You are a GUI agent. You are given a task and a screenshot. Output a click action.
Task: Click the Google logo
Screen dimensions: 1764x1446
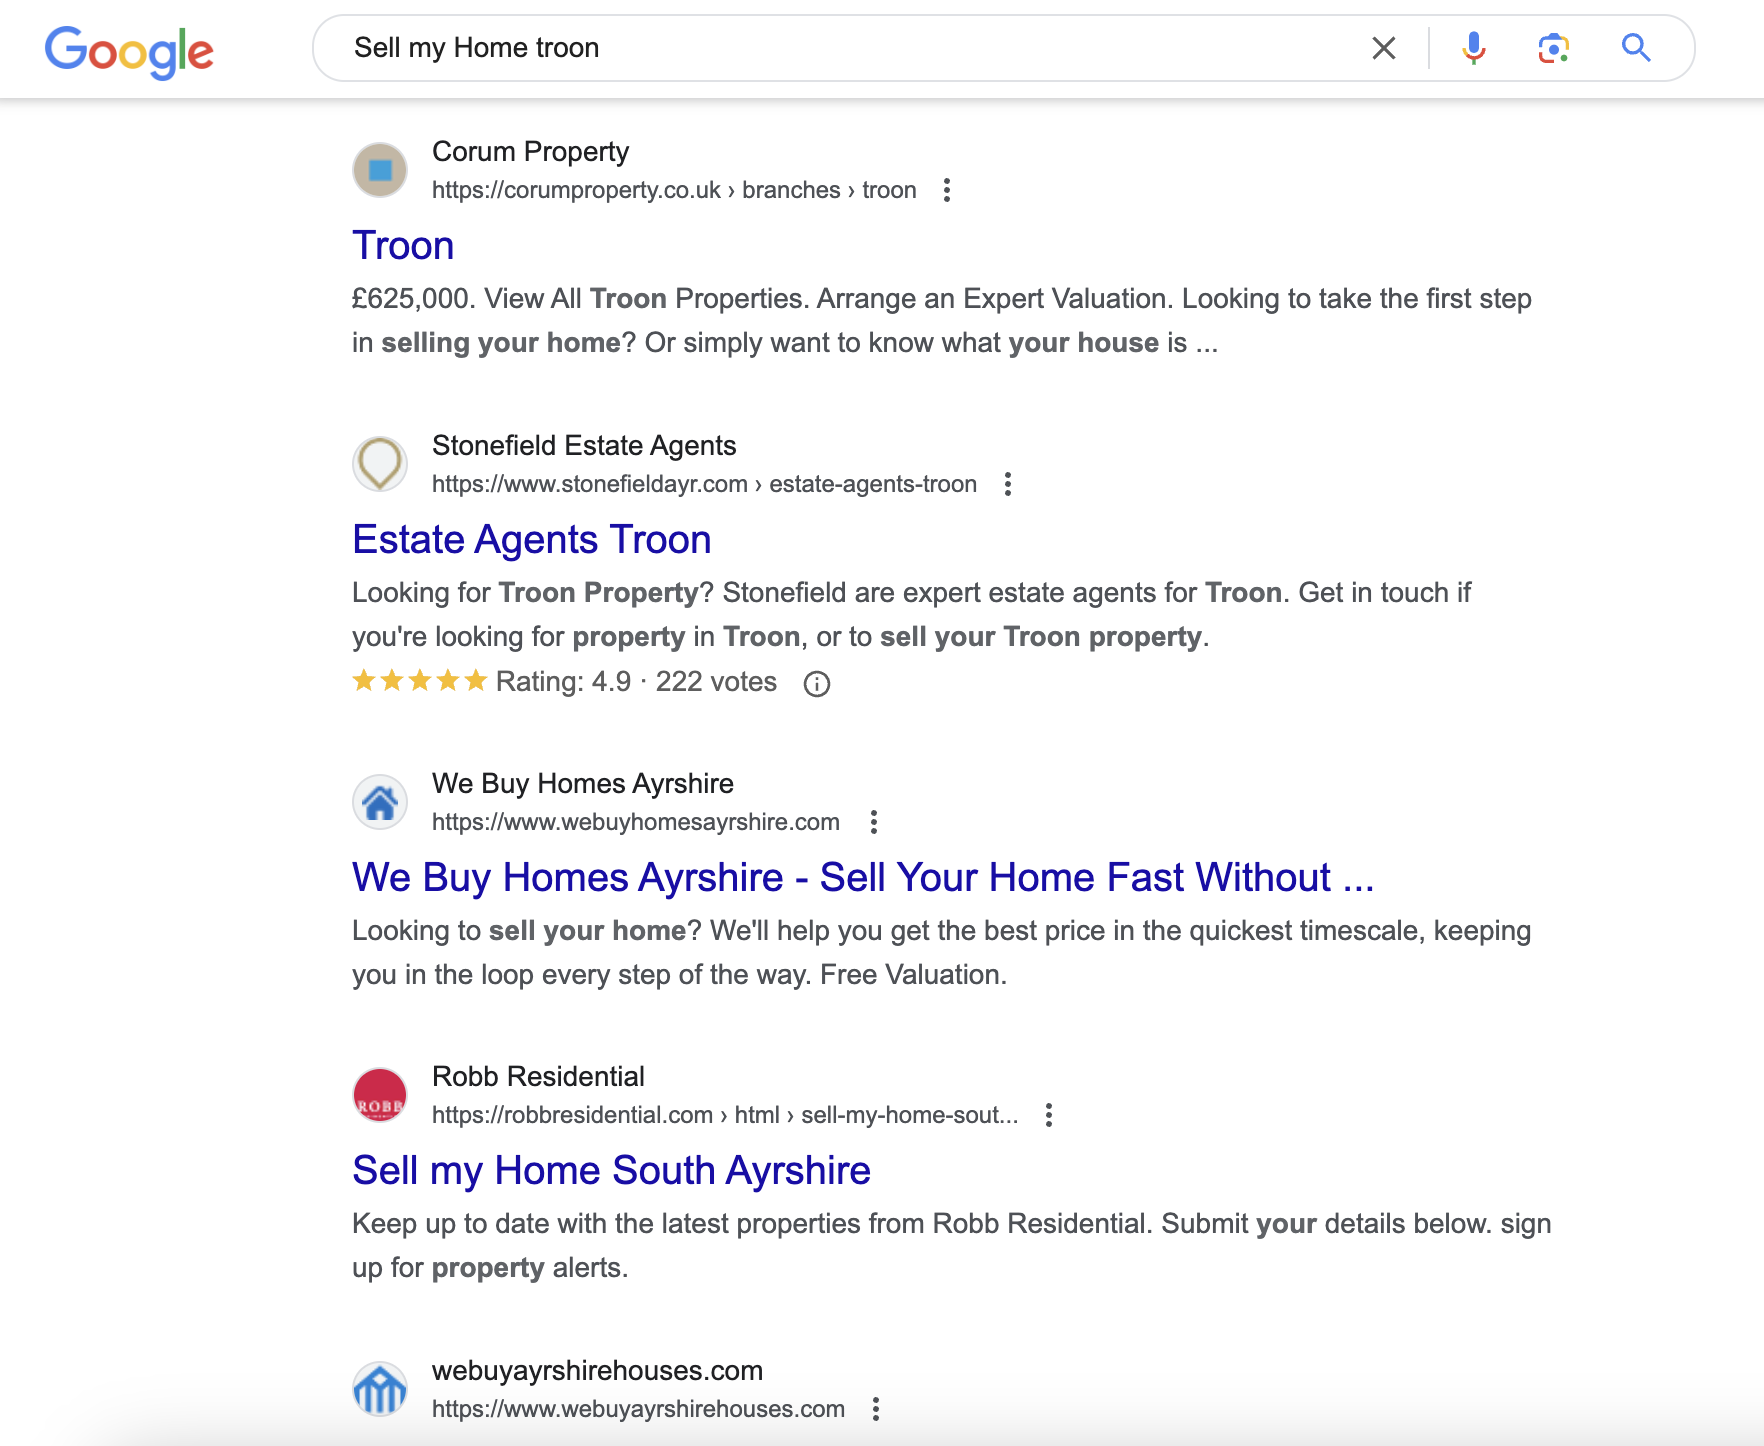coord(129,50)
